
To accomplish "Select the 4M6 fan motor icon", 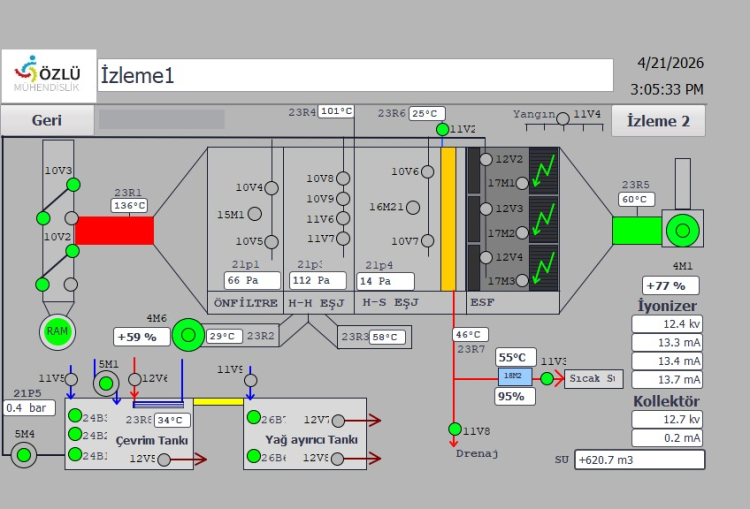I will pos(187,335).
